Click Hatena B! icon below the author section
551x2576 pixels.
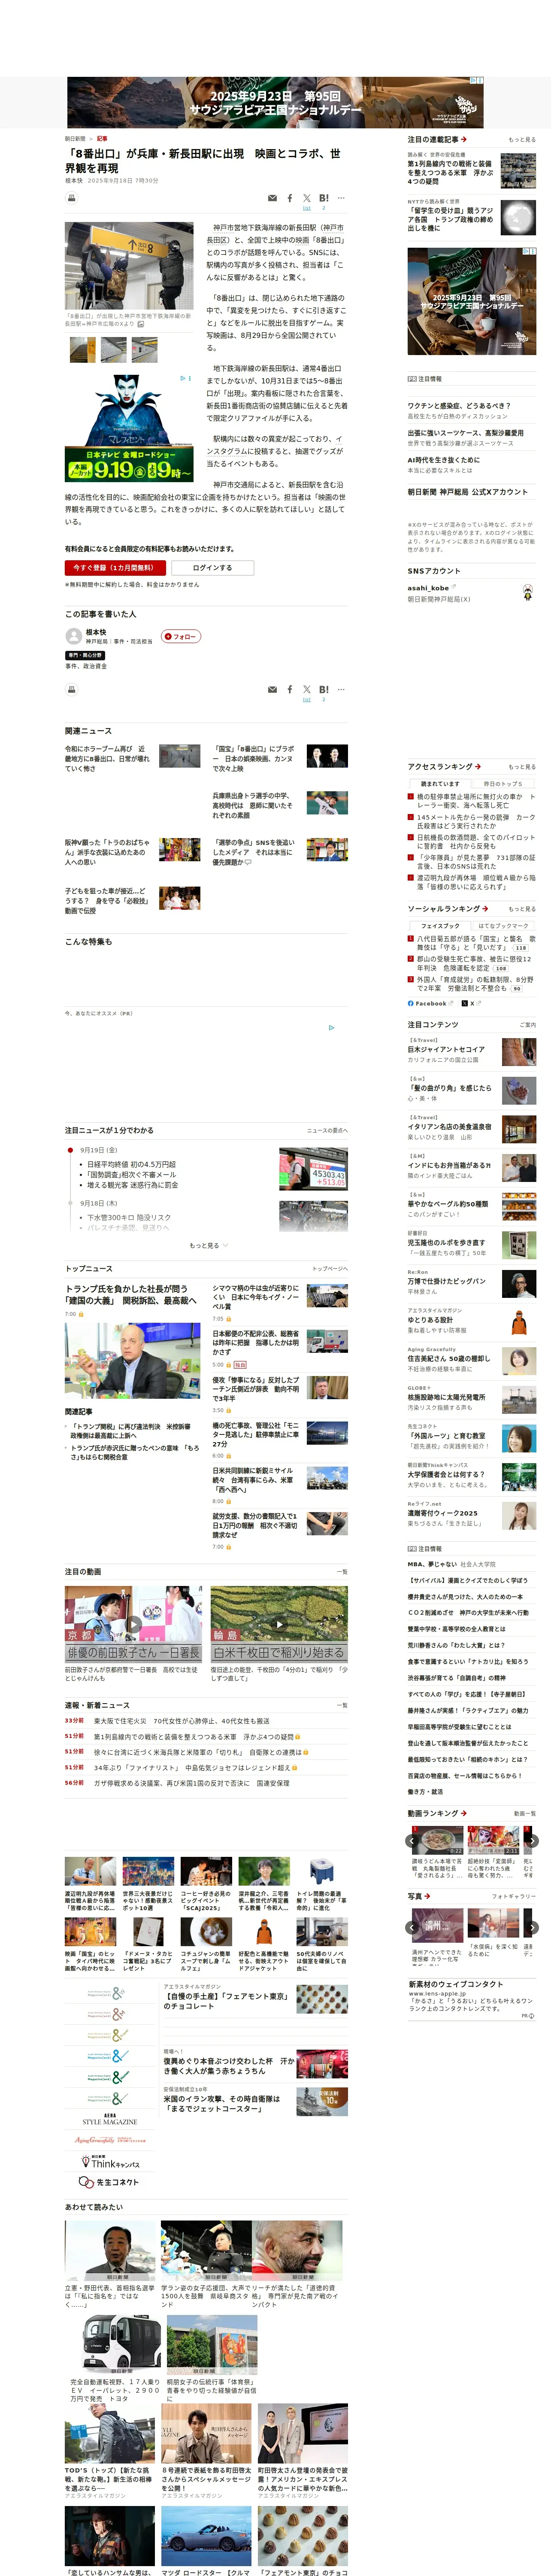[324, 689]
